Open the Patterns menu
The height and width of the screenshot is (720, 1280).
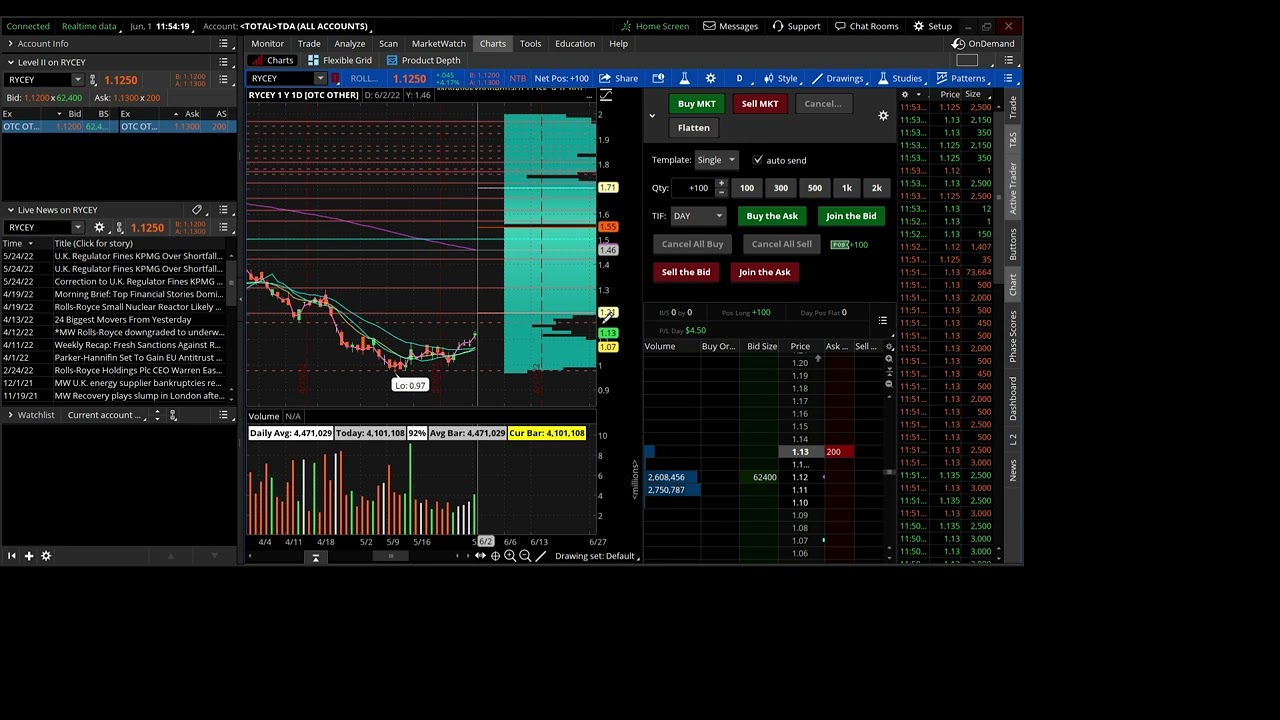point(961,78)
